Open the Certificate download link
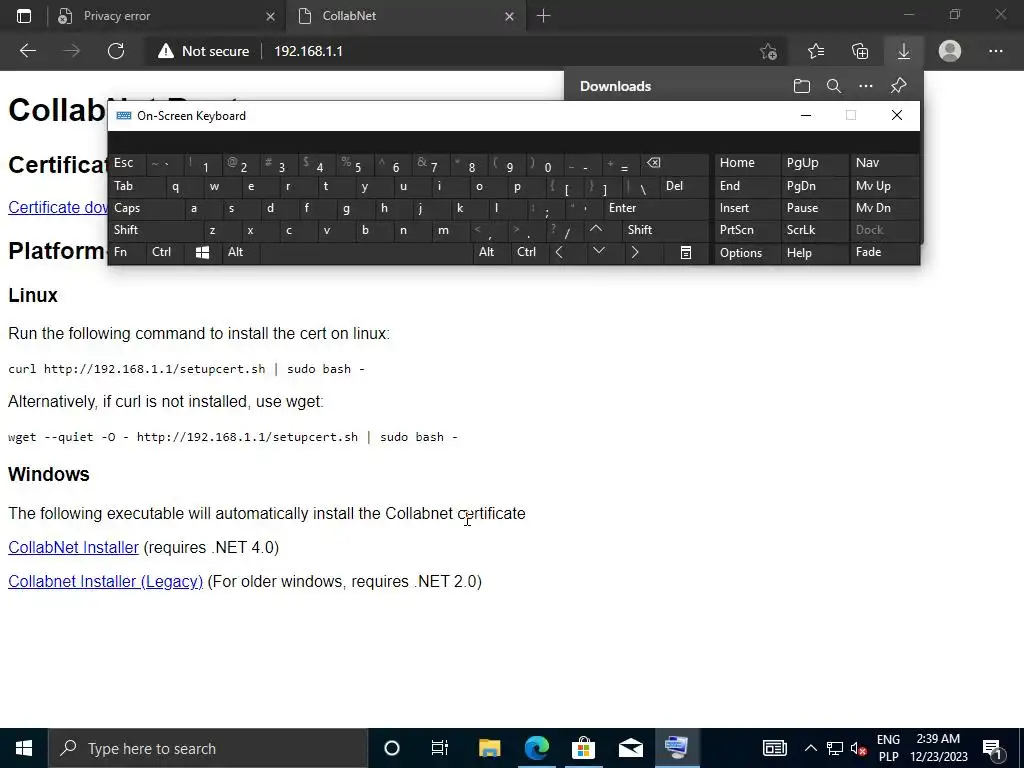 click(x=57, y=208)
